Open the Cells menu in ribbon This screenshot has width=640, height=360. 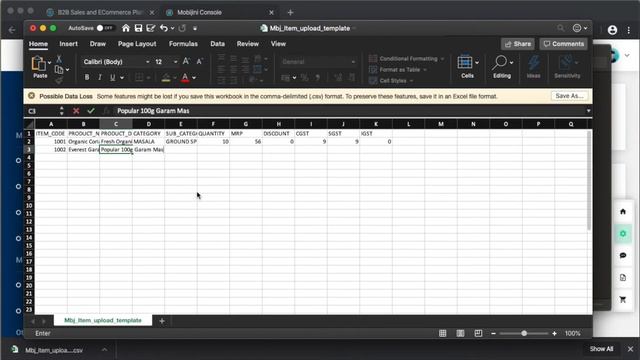click(467, 66)
